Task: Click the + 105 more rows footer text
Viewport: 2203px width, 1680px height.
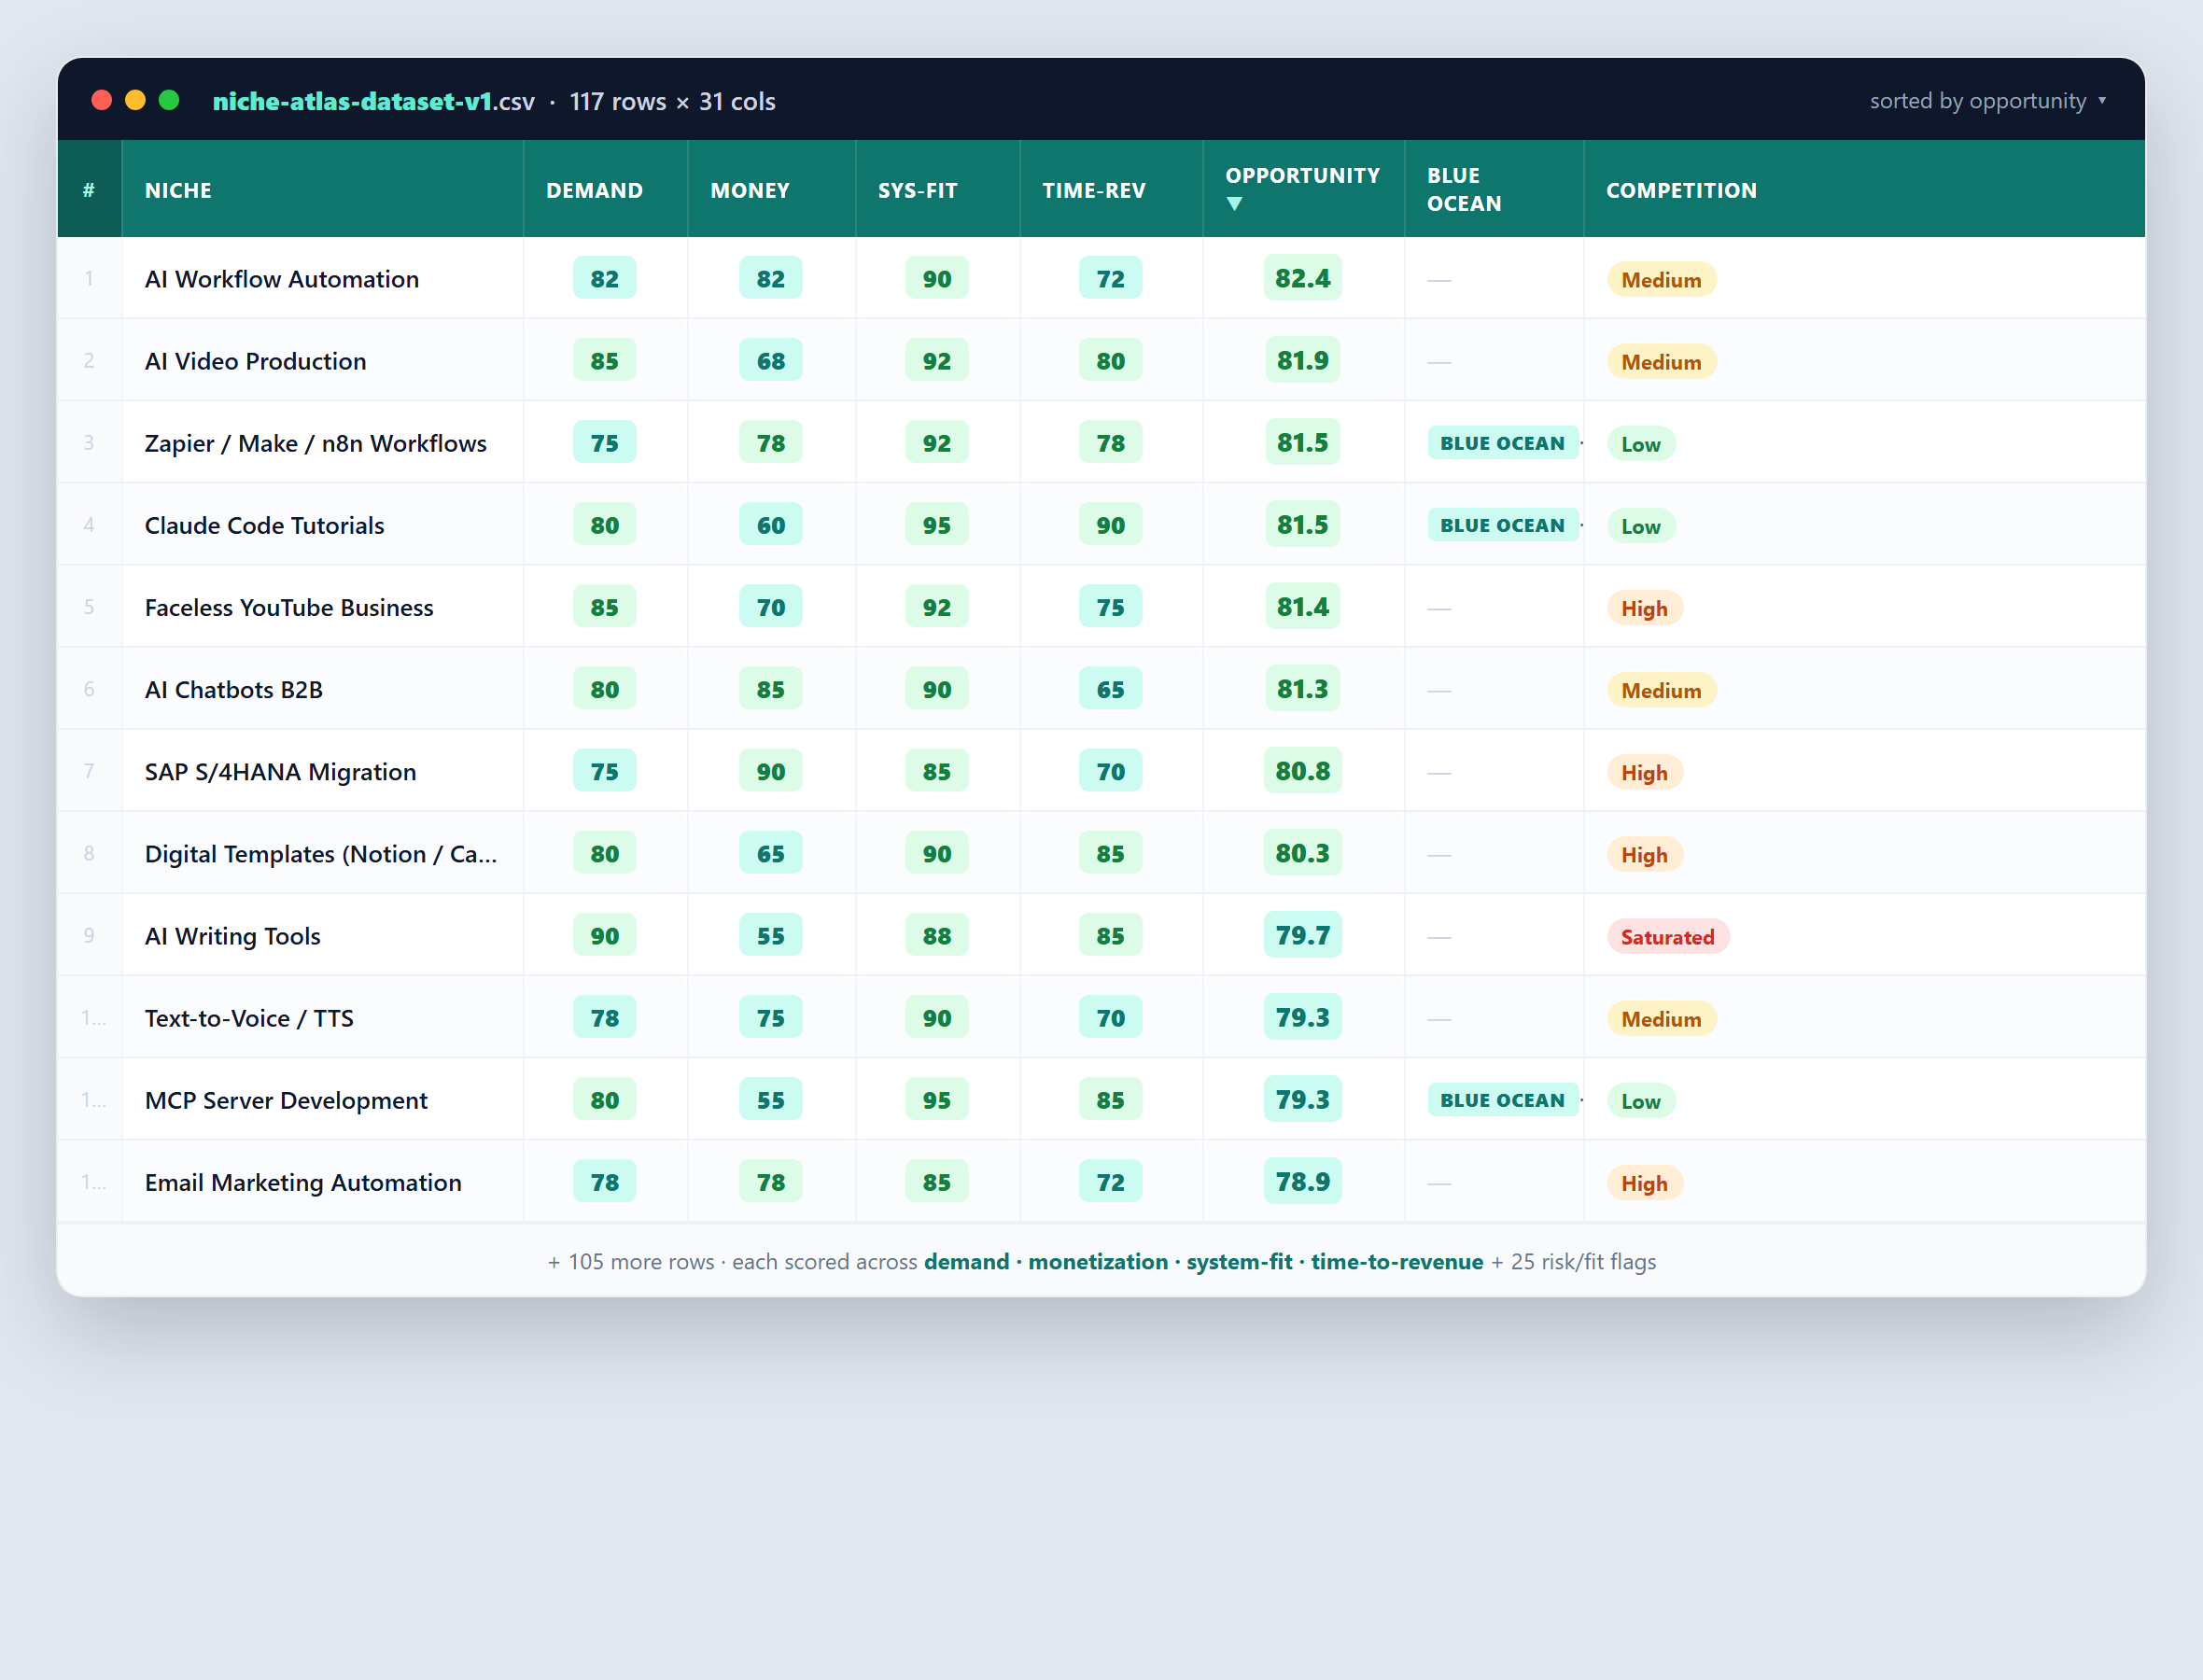Action: click(631, 1262)
